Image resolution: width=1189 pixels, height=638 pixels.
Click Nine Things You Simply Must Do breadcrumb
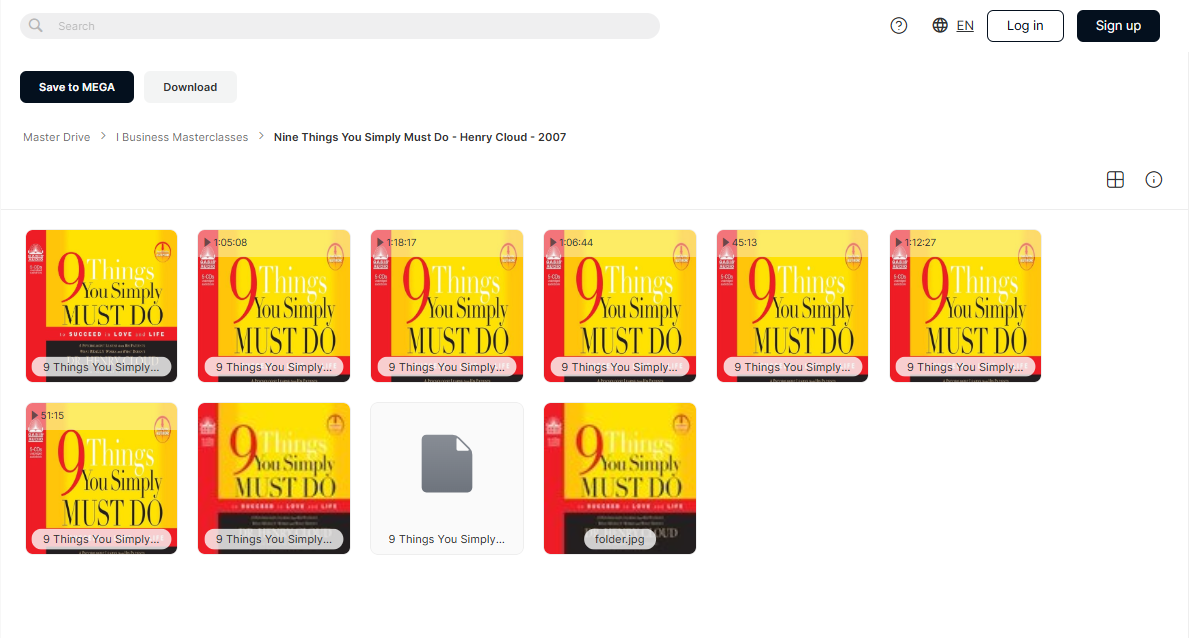coord(420,137)
